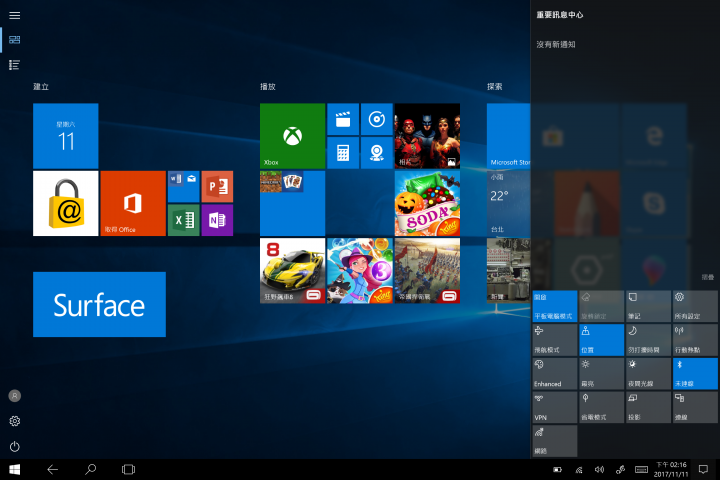Image resolution: width=720 pixels, height=480 pixels.
Task: Toggle 位置 location quick action
Action: [x=602, y=340]
